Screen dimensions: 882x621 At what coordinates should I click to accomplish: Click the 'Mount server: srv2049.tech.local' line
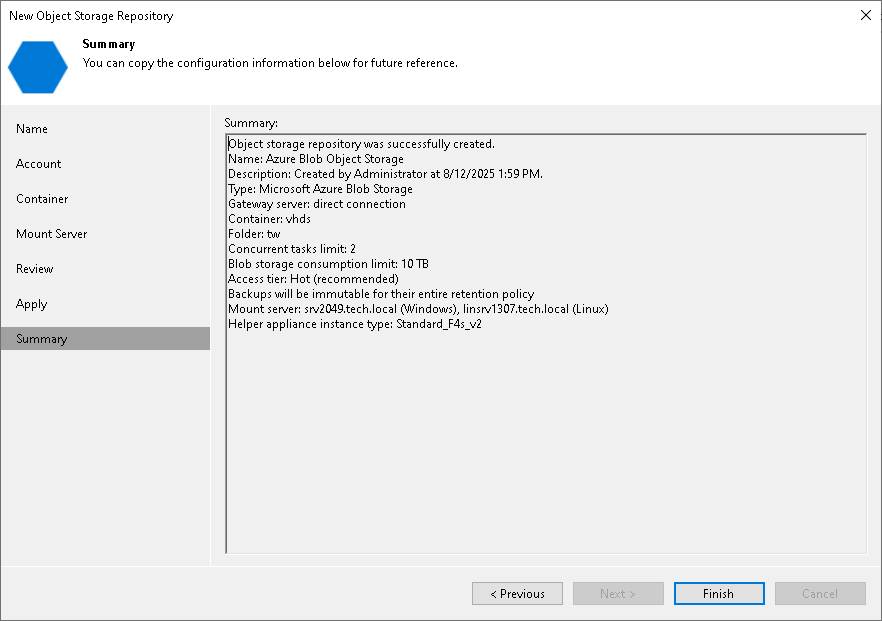click(x=418, y=309)
